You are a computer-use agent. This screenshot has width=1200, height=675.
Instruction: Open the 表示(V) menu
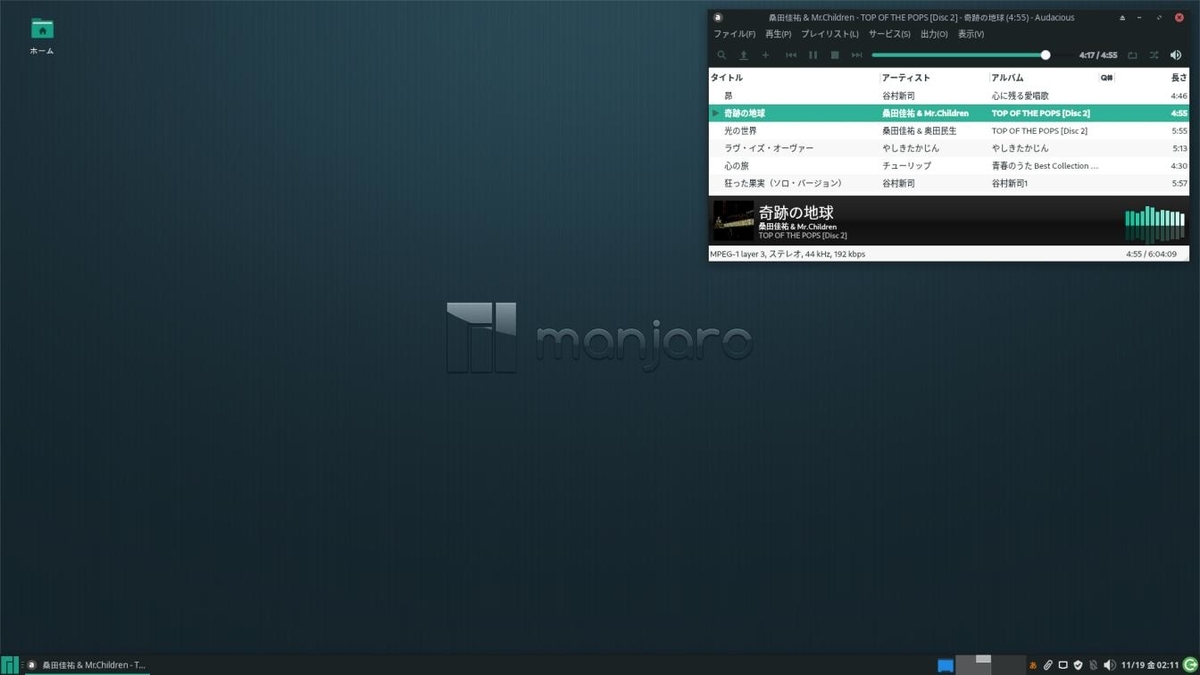[971, 34]
